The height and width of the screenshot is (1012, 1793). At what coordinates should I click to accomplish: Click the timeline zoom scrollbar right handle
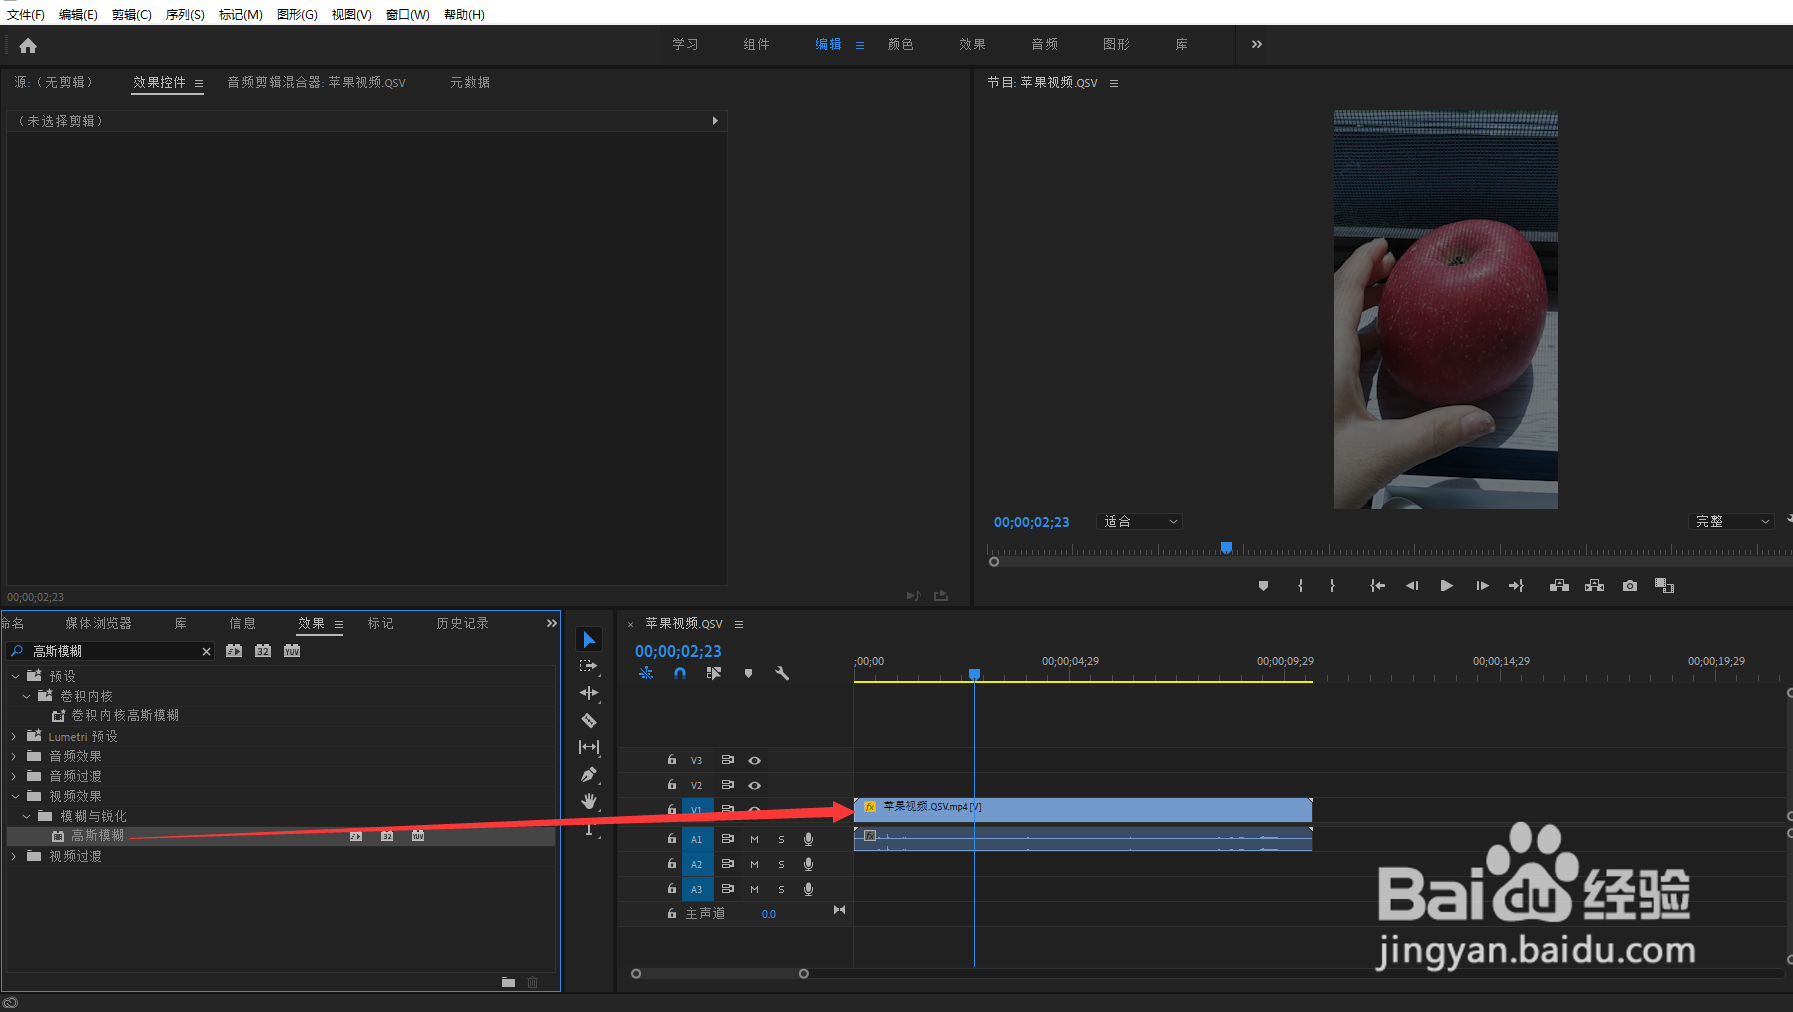(x=803, y=974)
